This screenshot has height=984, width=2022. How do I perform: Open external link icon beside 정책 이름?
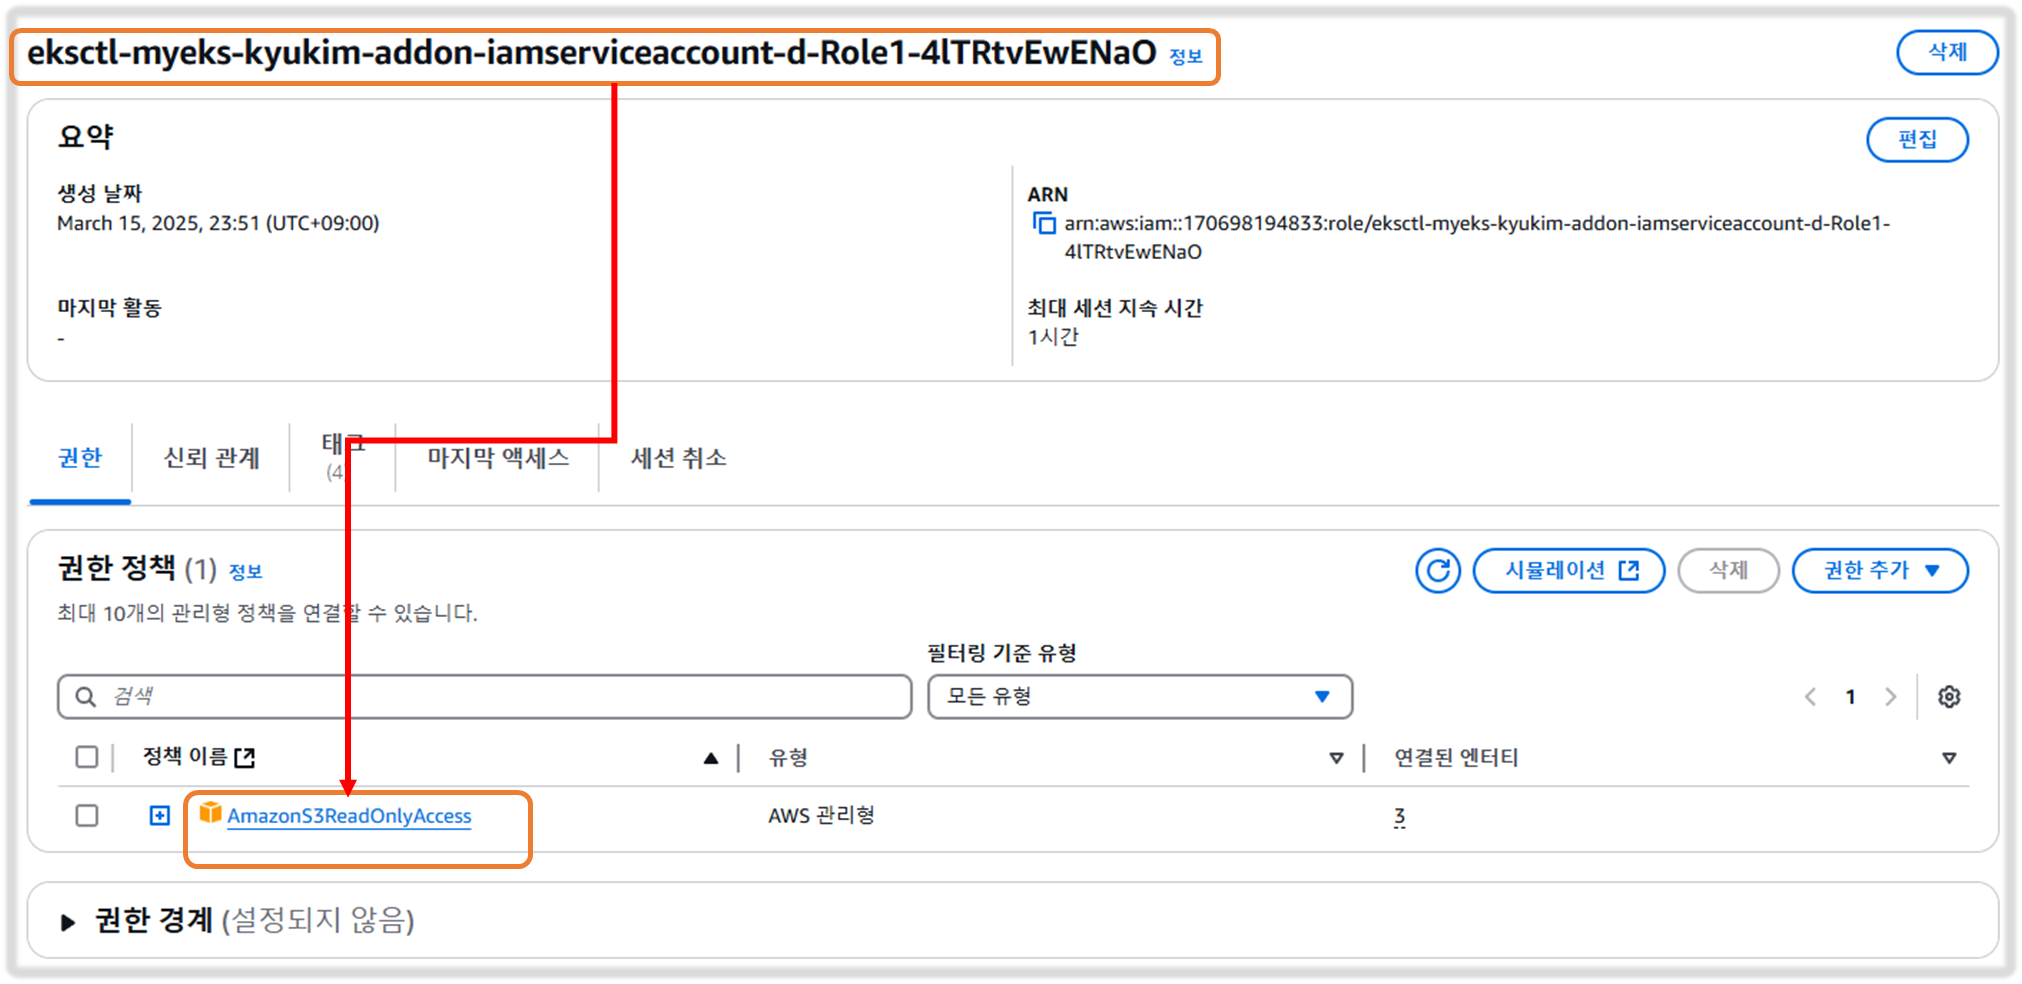point(245,758)
